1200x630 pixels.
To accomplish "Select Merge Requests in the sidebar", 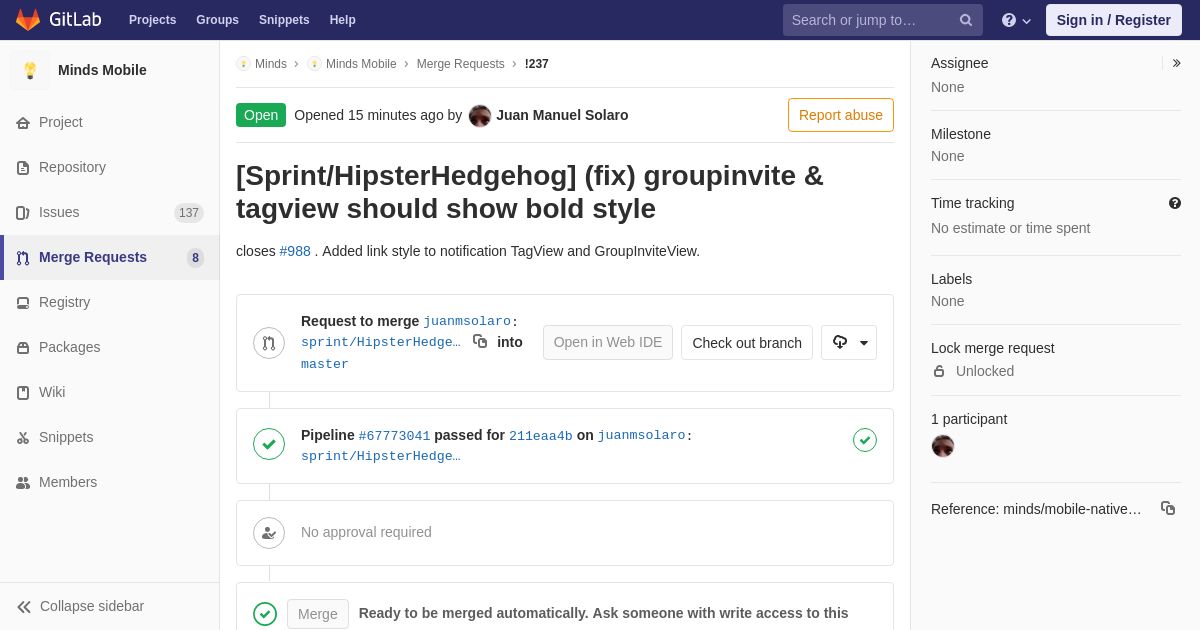I will 110,258.
